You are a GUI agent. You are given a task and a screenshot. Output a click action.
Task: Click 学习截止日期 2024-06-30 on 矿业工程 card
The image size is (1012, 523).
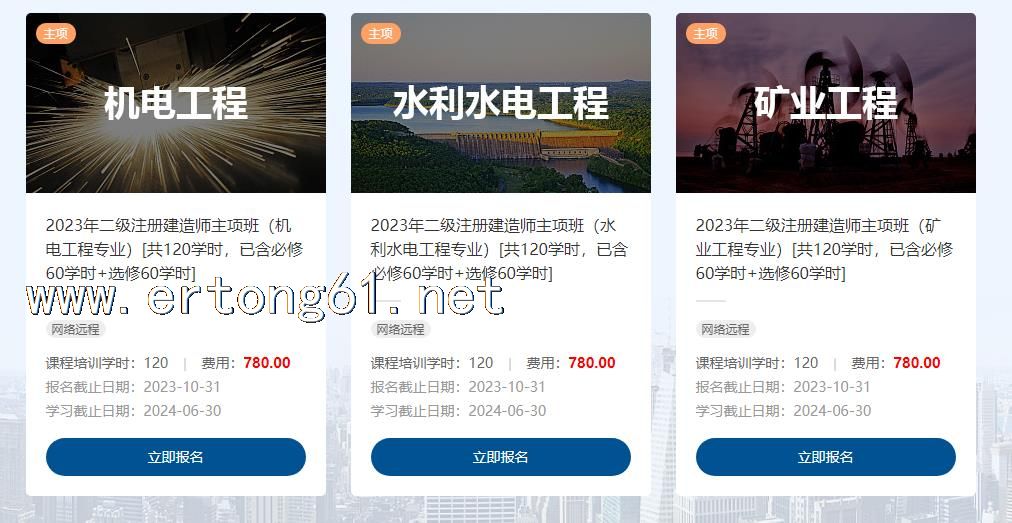[784, 411]
